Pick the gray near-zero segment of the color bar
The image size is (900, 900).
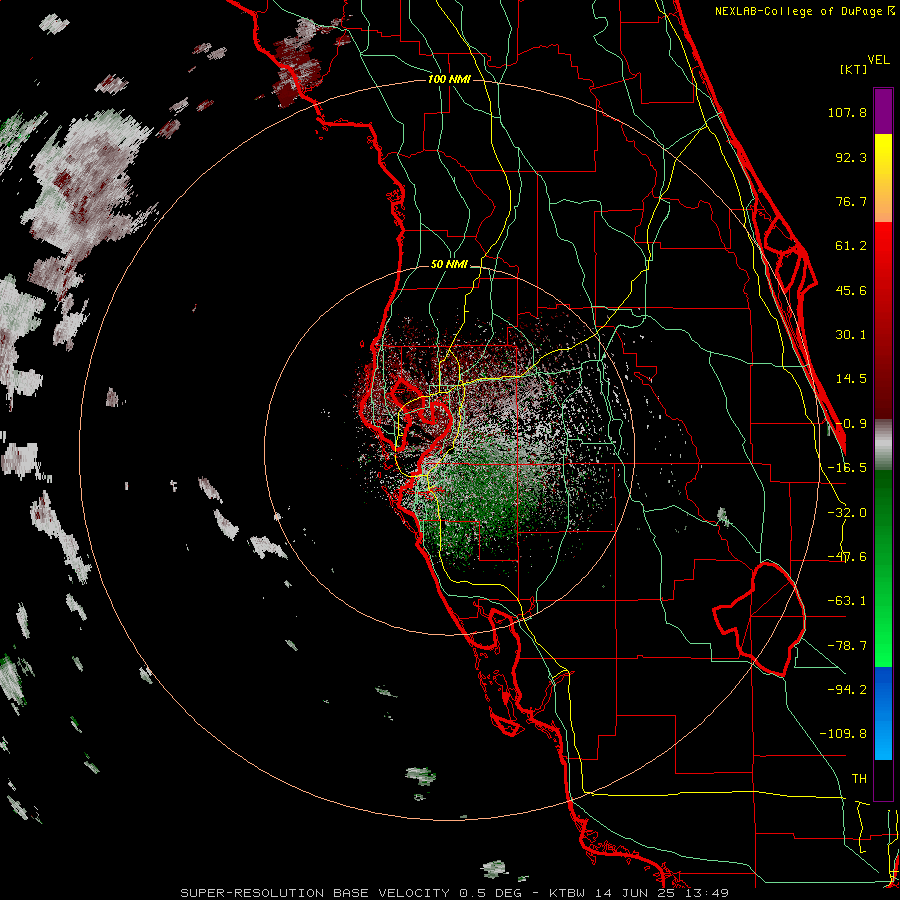point(883,445)
